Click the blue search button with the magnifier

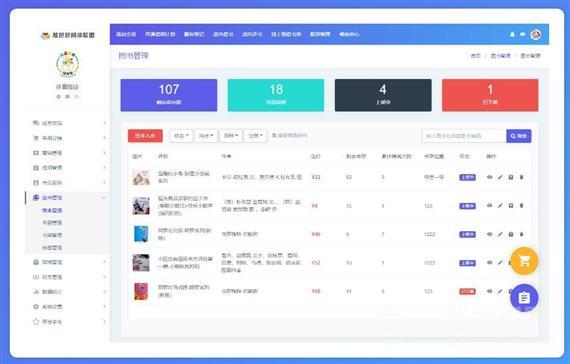519,136
